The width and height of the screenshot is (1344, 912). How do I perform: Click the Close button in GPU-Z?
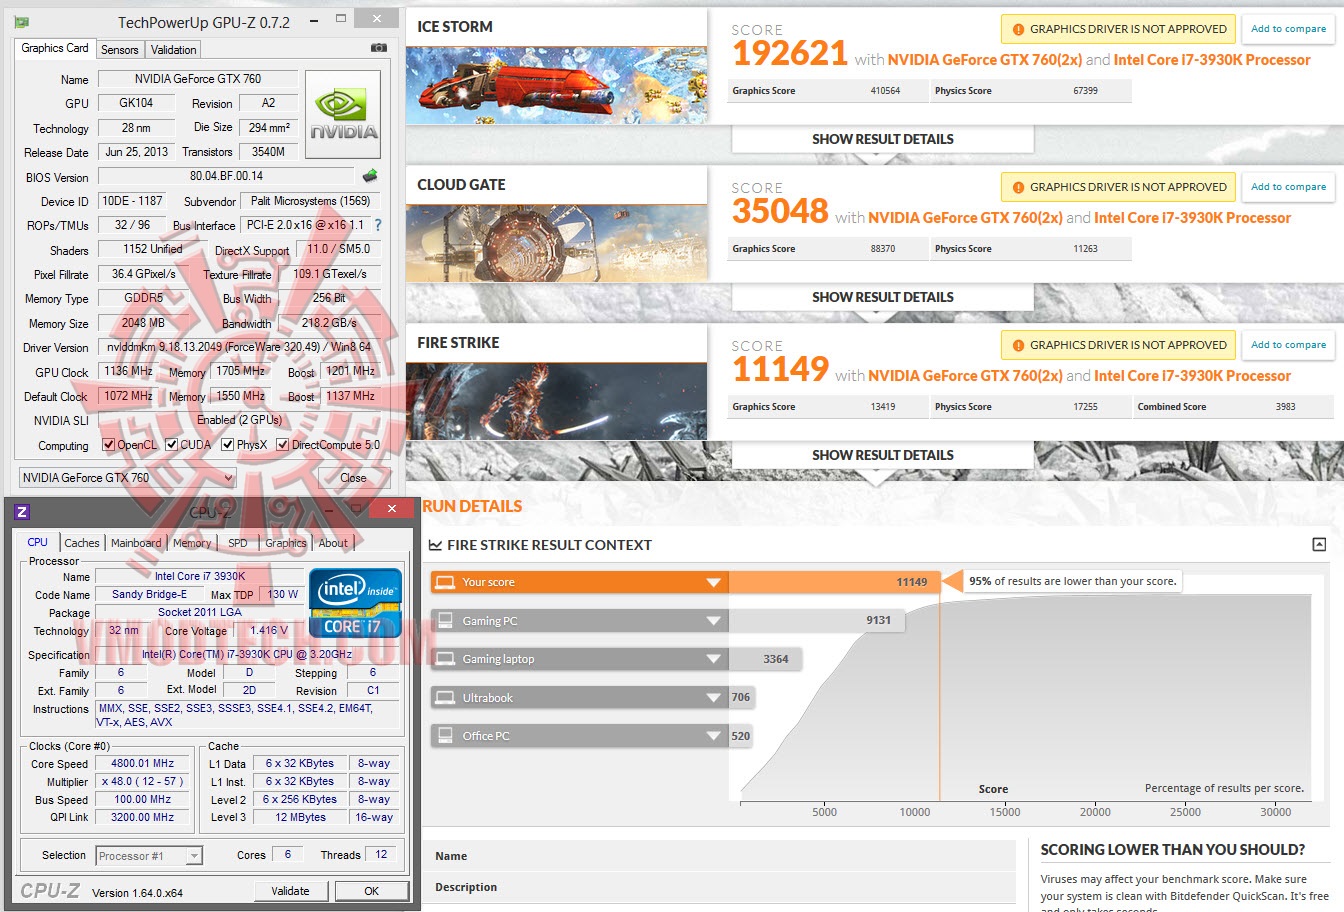click(353, 478)
